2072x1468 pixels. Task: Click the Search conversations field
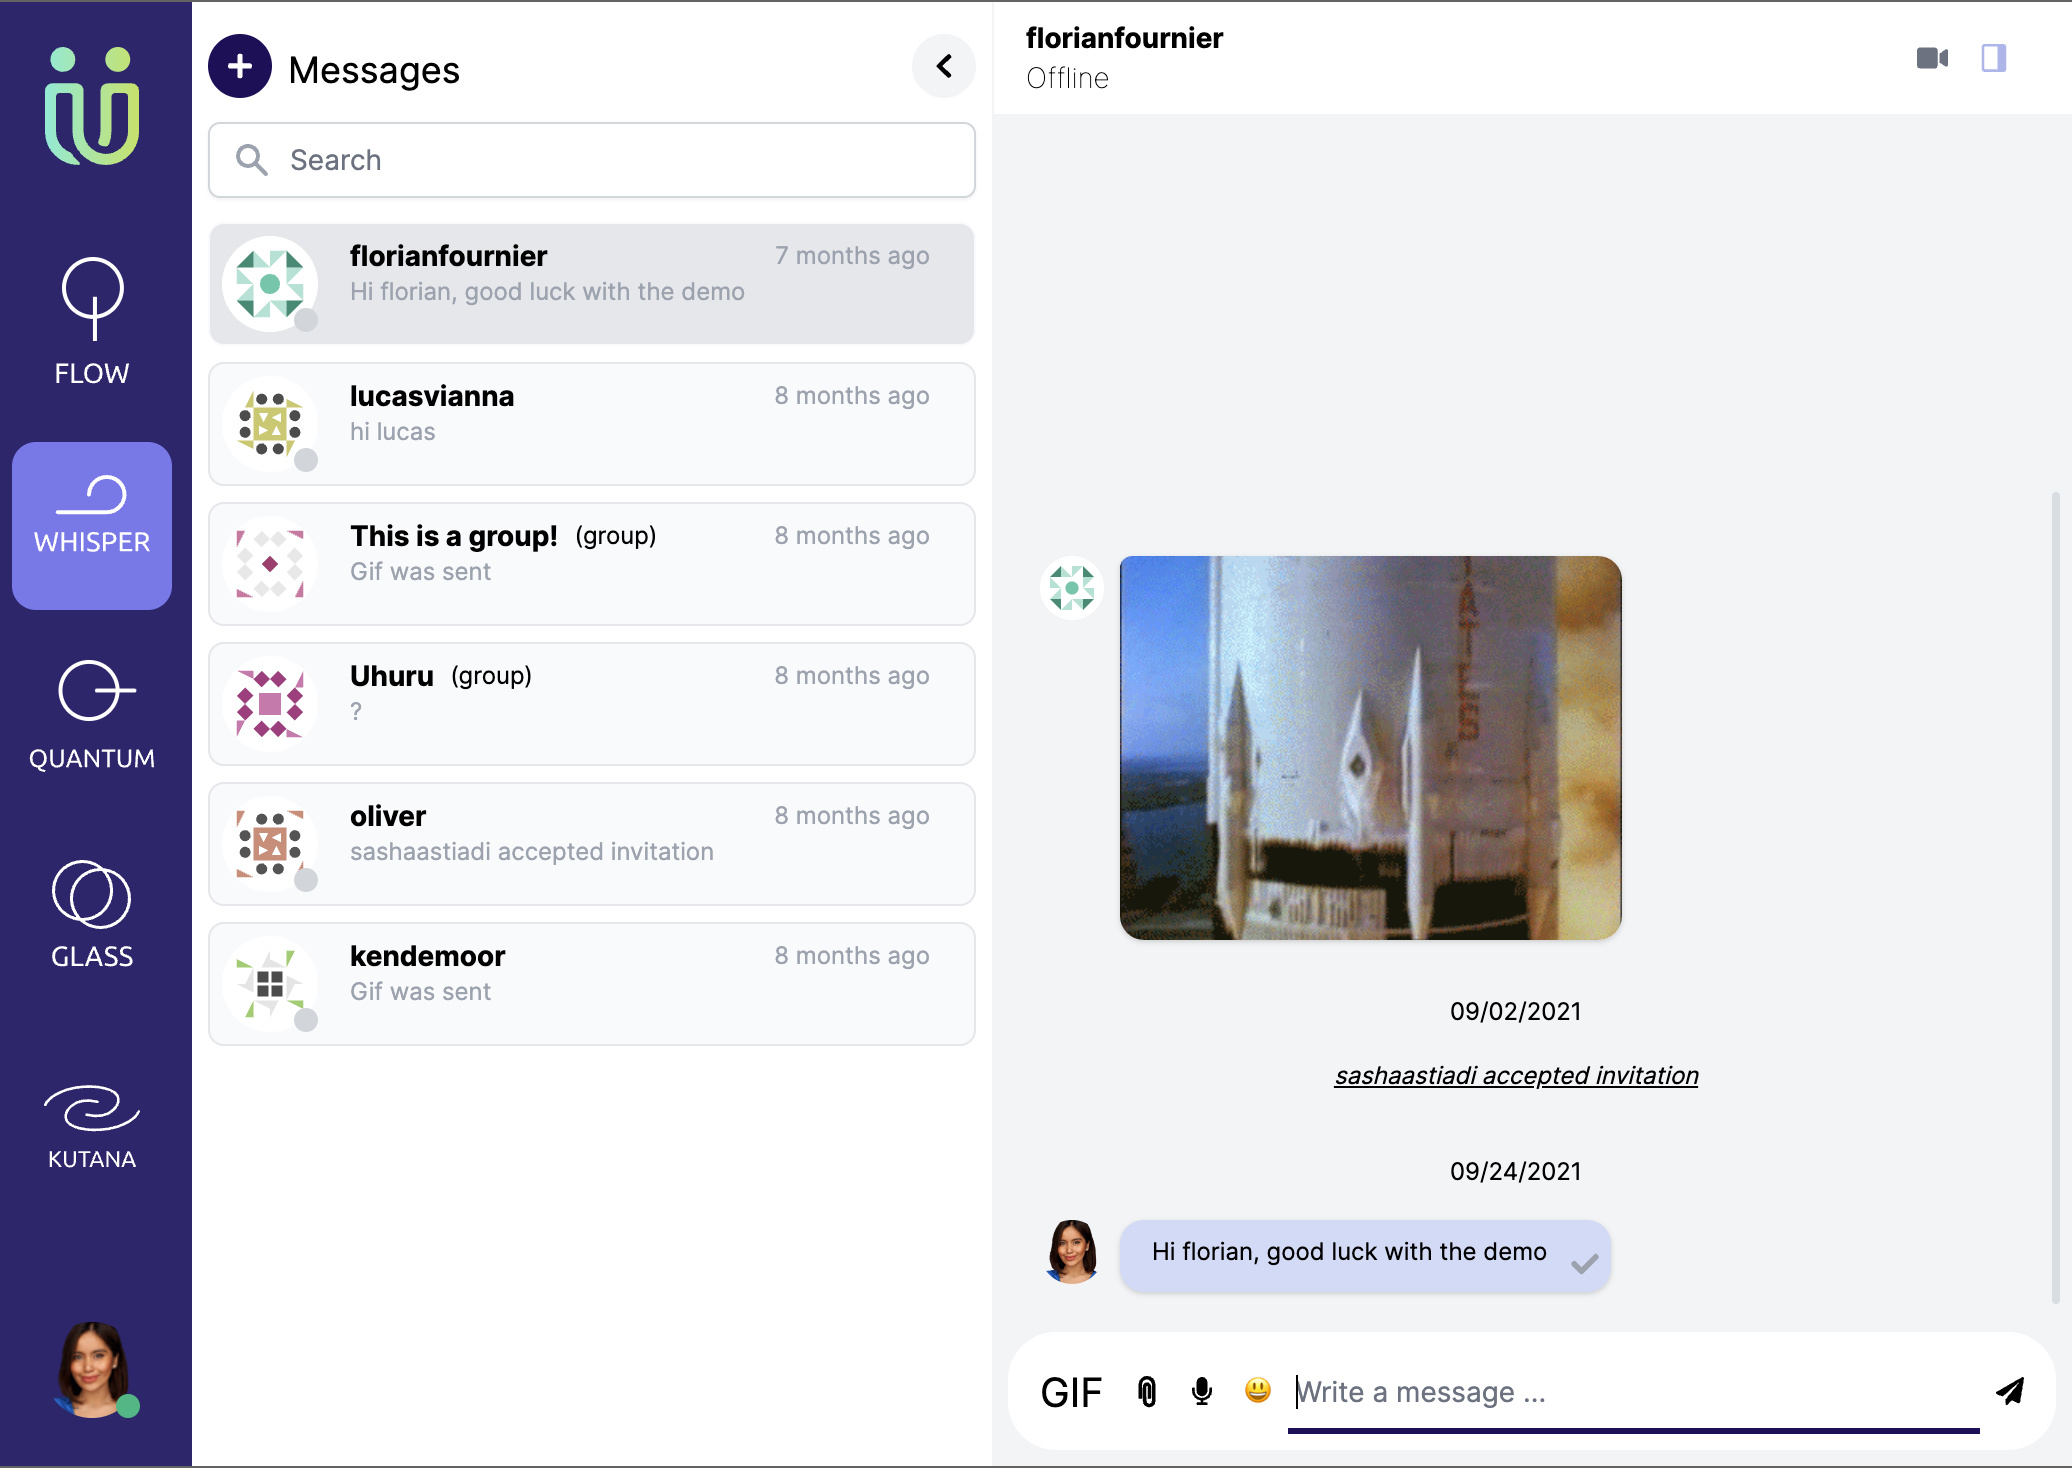592,160
